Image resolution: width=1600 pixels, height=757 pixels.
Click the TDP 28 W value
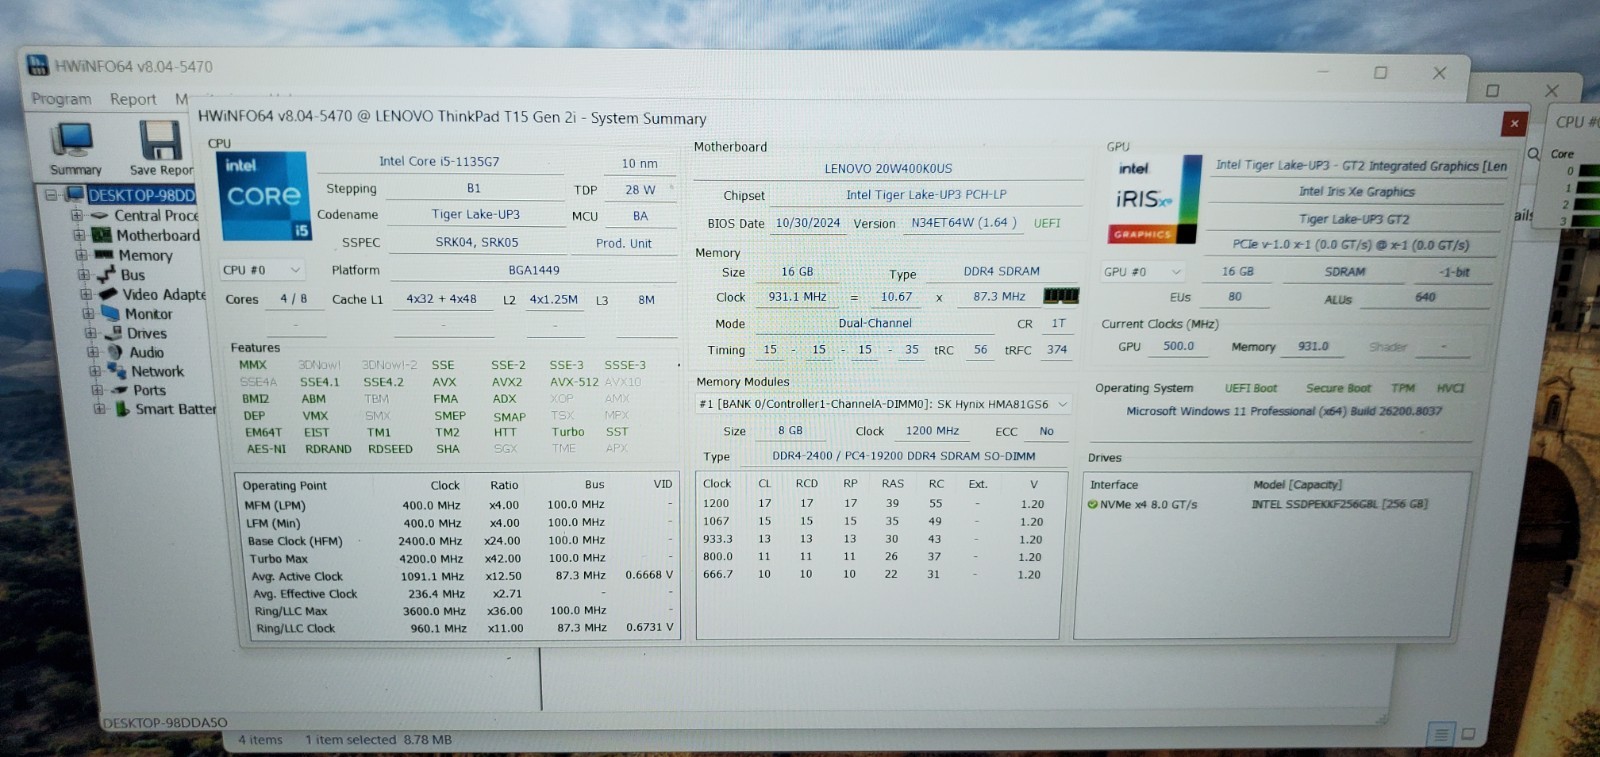pos(640,189)
